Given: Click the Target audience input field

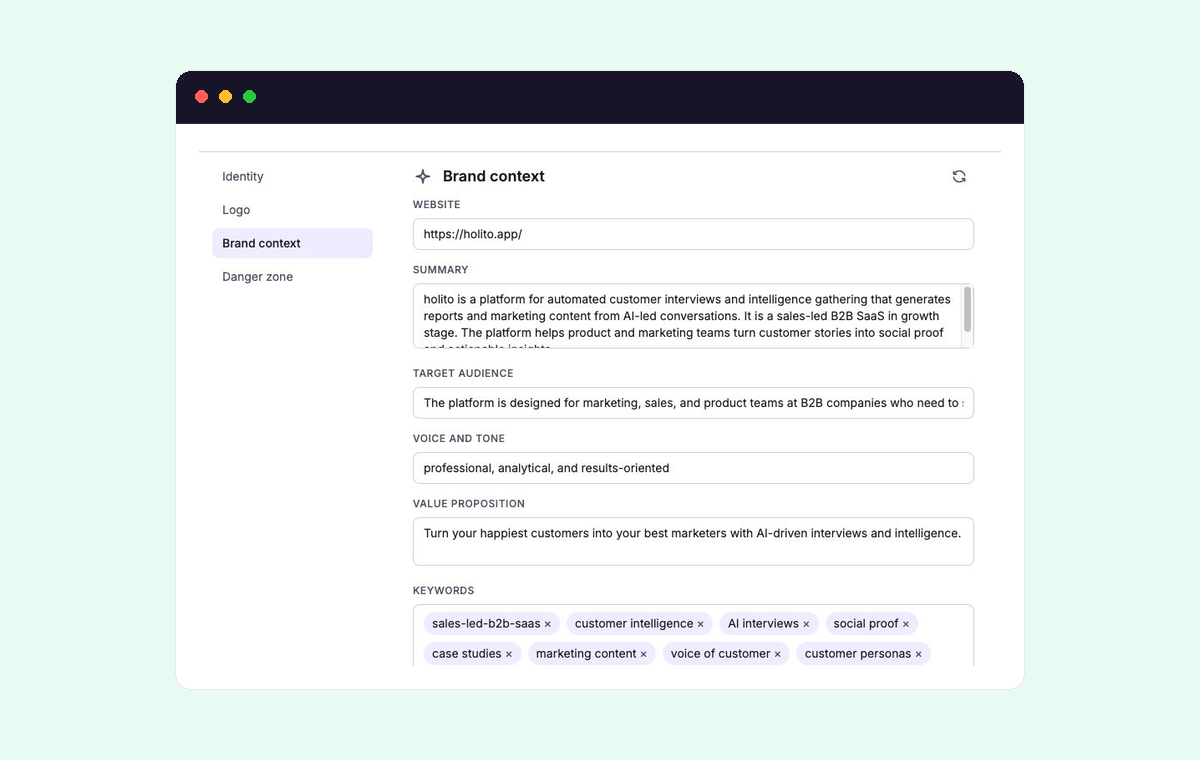Looking at the screenshot, I should [x=693, y=403].
